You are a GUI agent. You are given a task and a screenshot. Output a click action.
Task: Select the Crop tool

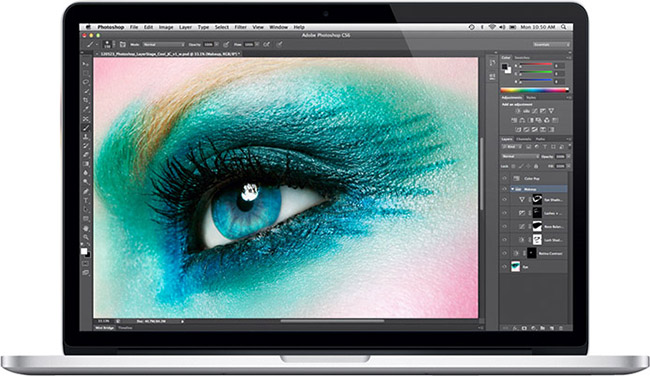pos(85,100)
